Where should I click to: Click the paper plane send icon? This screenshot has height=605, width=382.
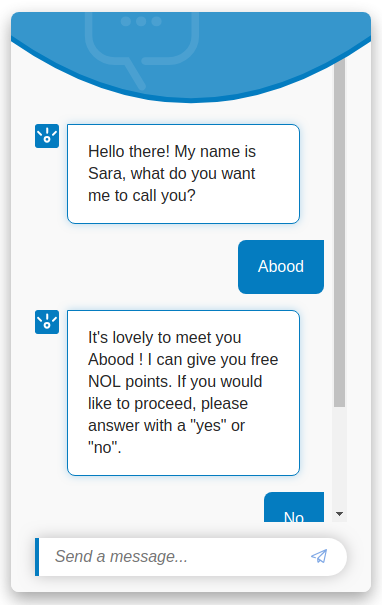coord(319,556)
